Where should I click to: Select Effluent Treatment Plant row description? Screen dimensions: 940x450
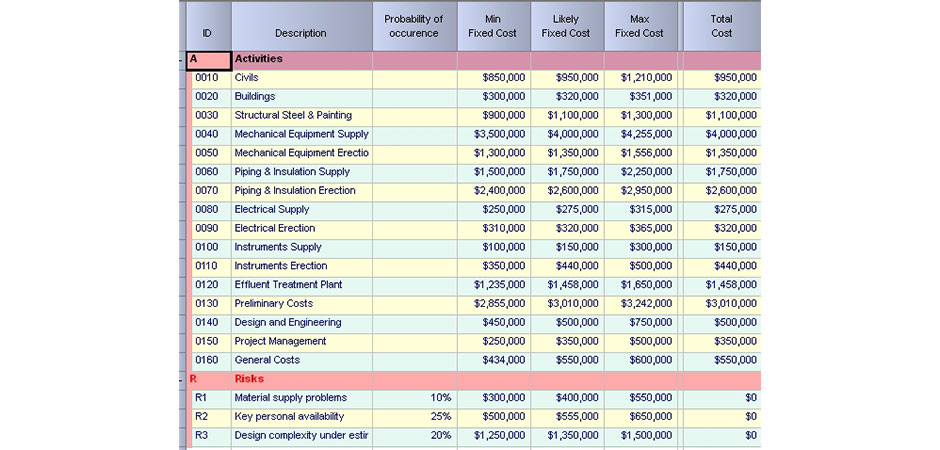[300, 285]
